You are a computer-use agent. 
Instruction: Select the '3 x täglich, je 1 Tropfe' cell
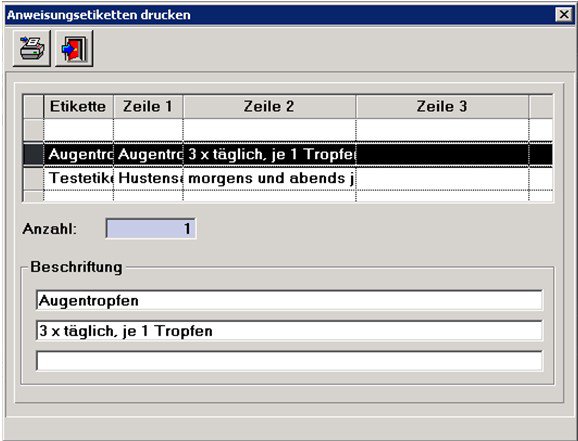pyautogui.click(x=269, y=154)
